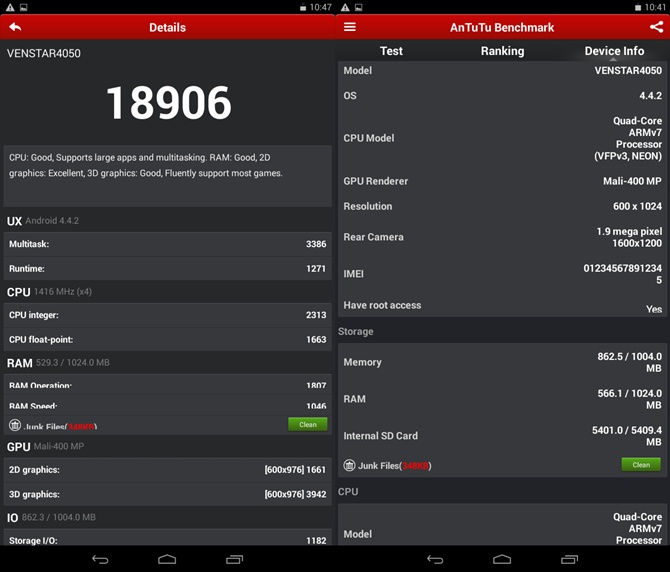The height and width of the screenshot is (572, 670).
Task: Tap the Rear Camera row
Action: [x=502, y=237]
